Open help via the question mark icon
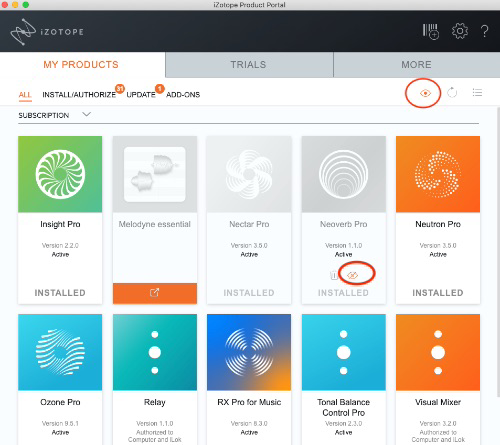Screen dimensions: 500x445 coord(485,32)
